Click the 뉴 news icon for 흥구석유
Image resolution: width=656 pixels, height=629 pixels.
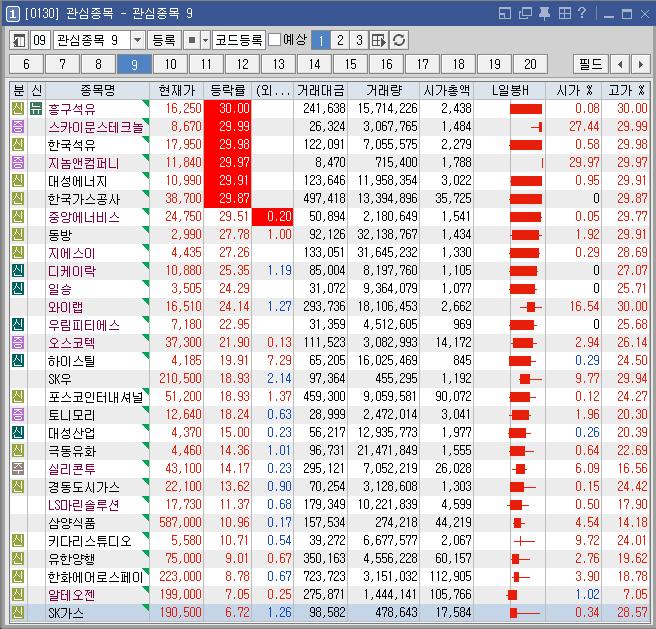(x=36, y=109)
